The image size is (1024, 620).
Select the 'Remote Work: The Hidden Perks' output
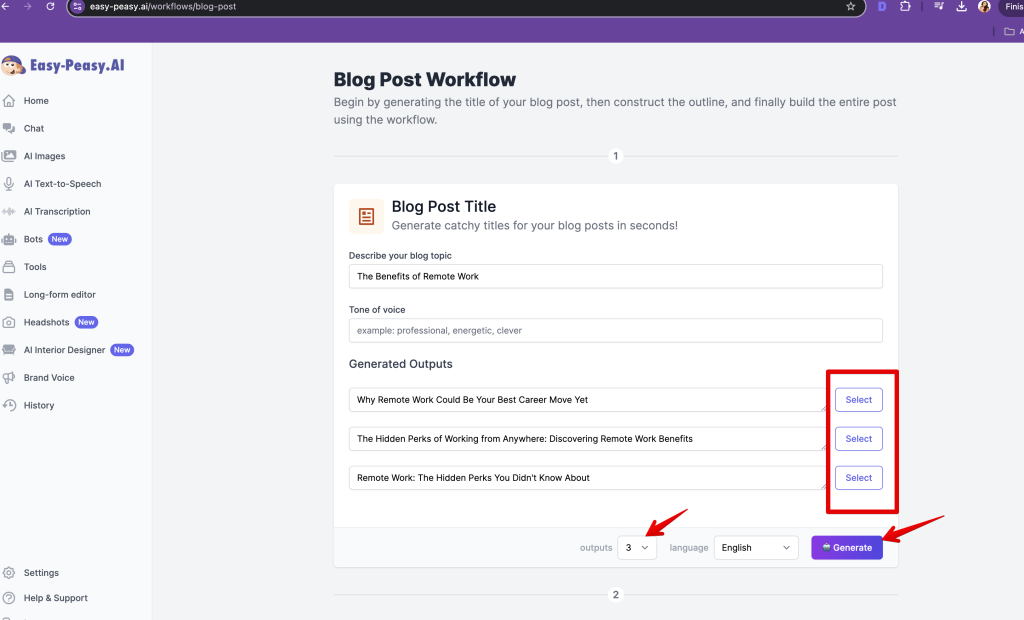click(858, 478)
